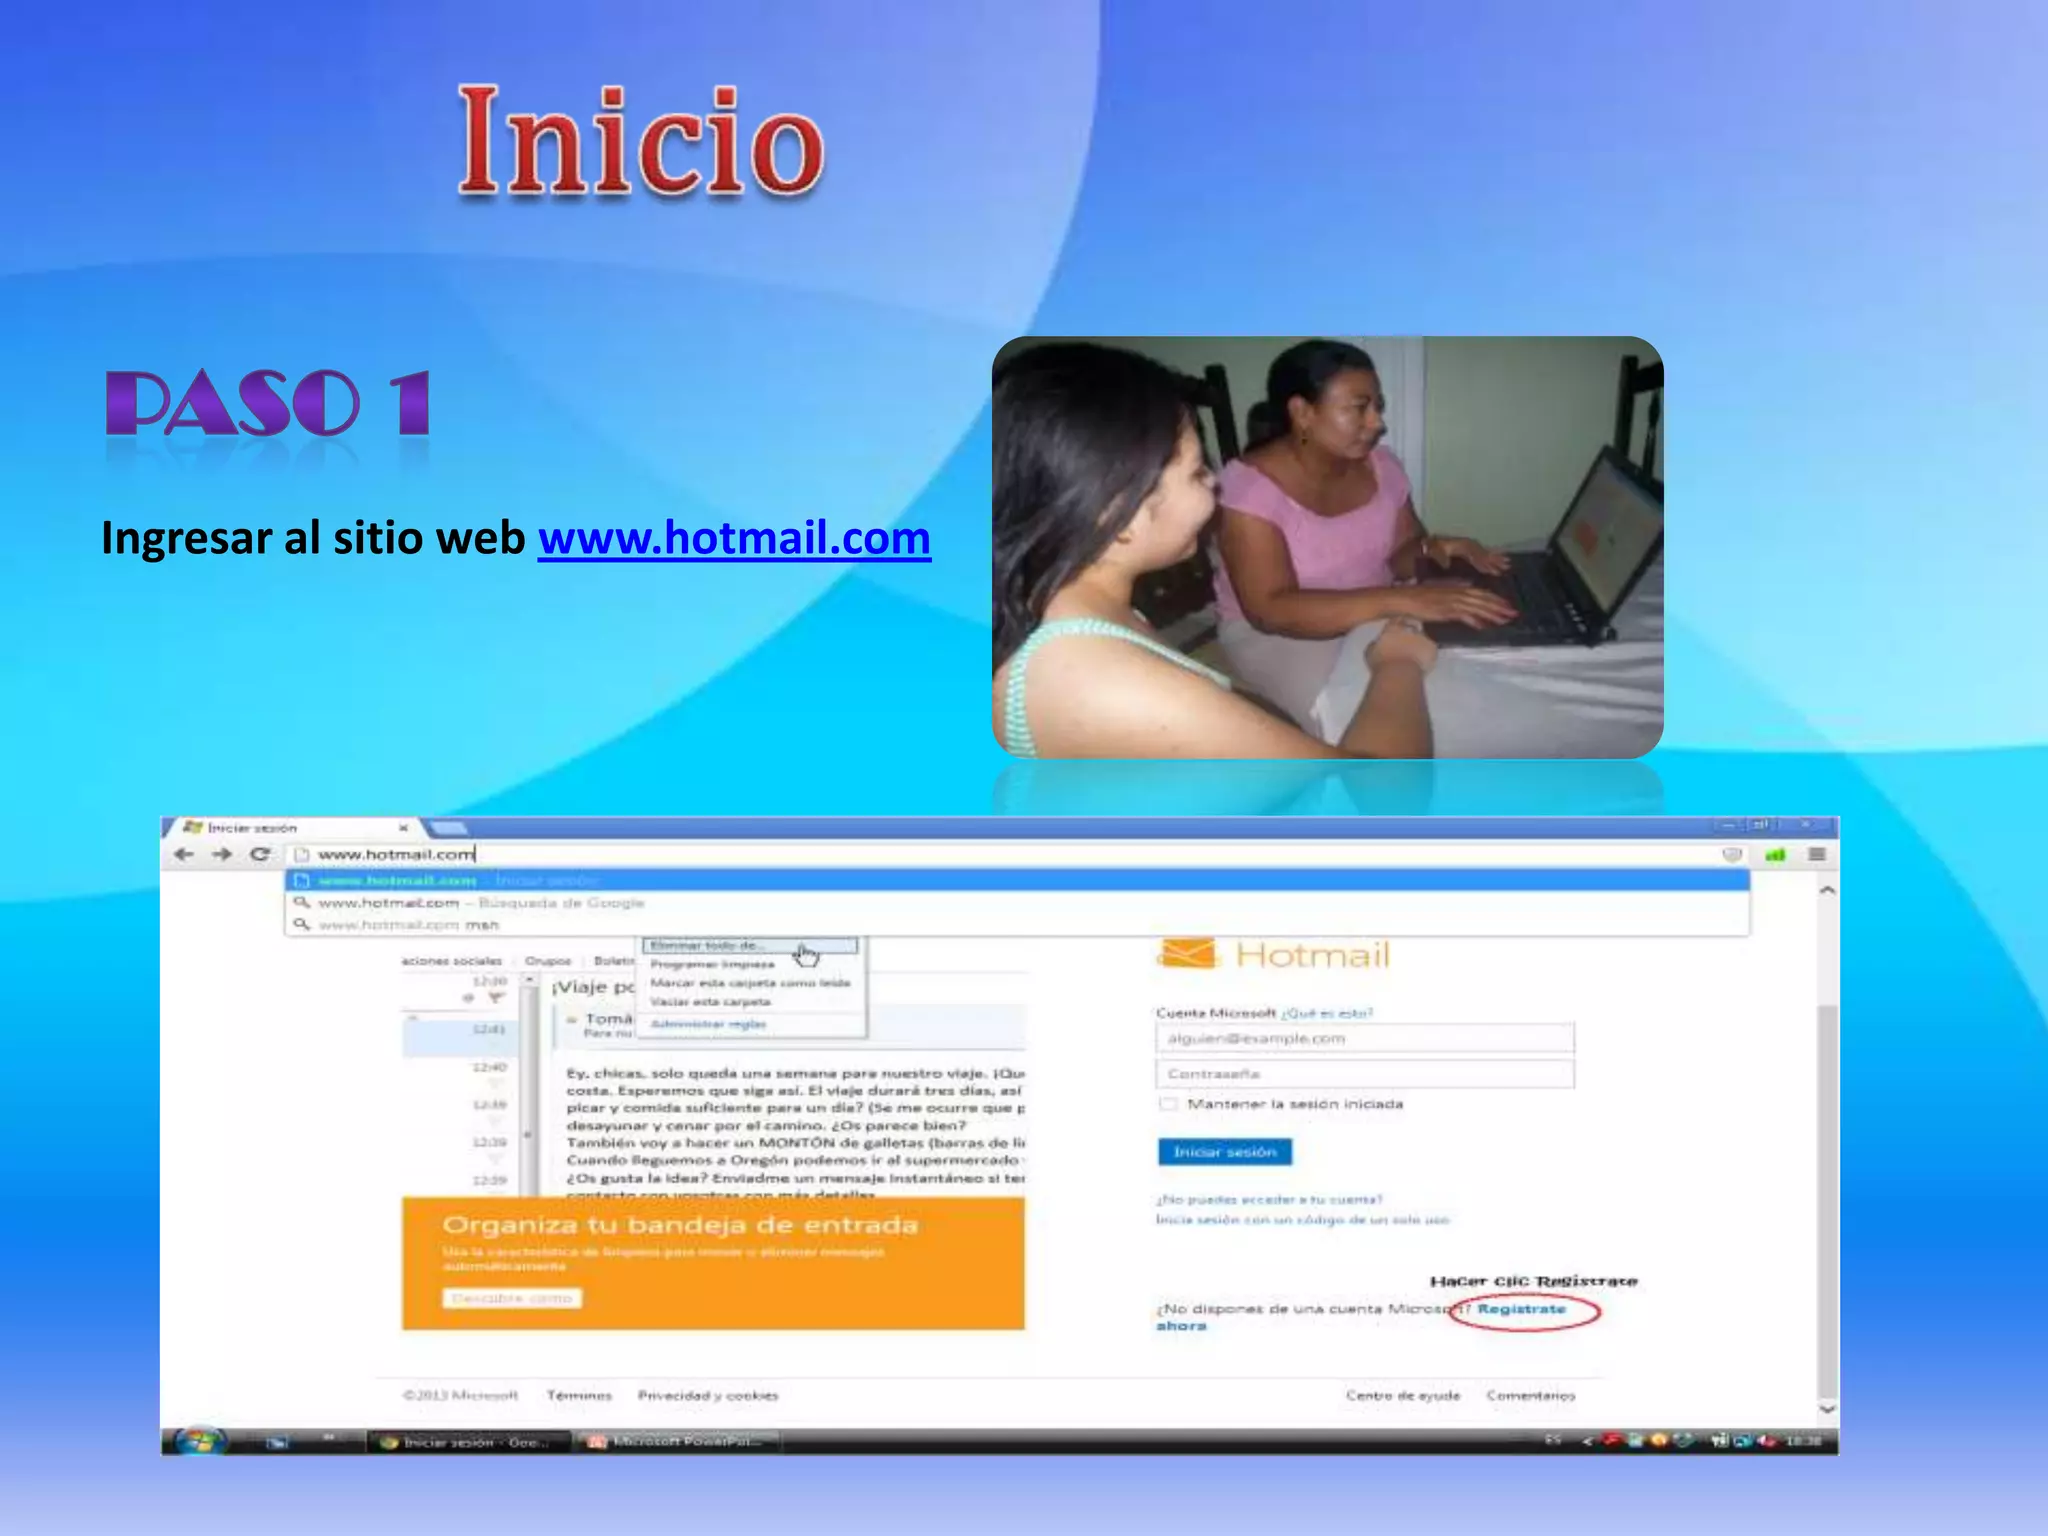The height and width of the screenshot is (1536, 2048).
Task: Open the Windows Start orb
Action: pos(199,1441)
